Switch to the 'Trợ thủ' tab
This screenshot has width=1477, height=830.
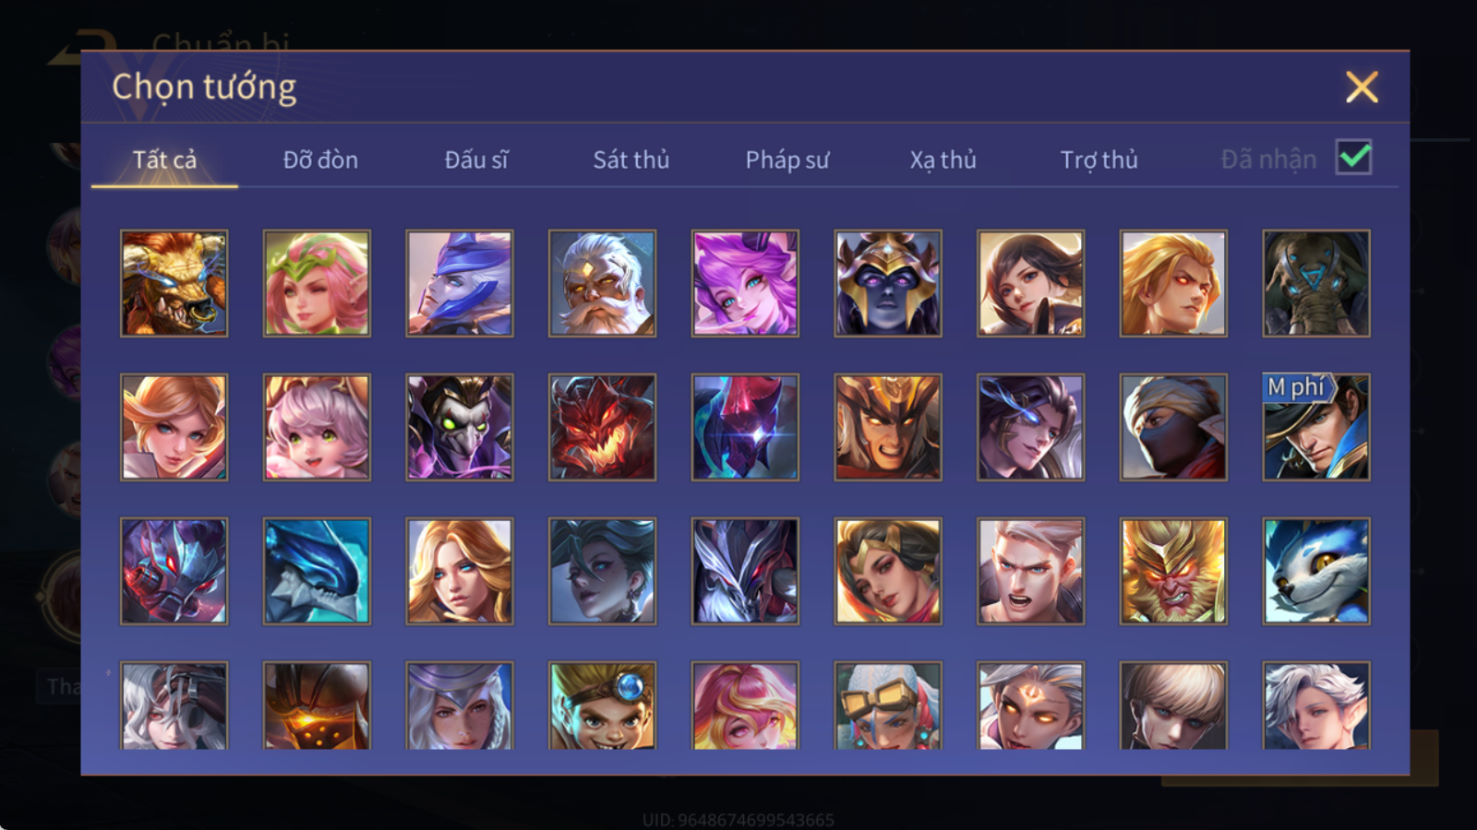click(1099, 160)
